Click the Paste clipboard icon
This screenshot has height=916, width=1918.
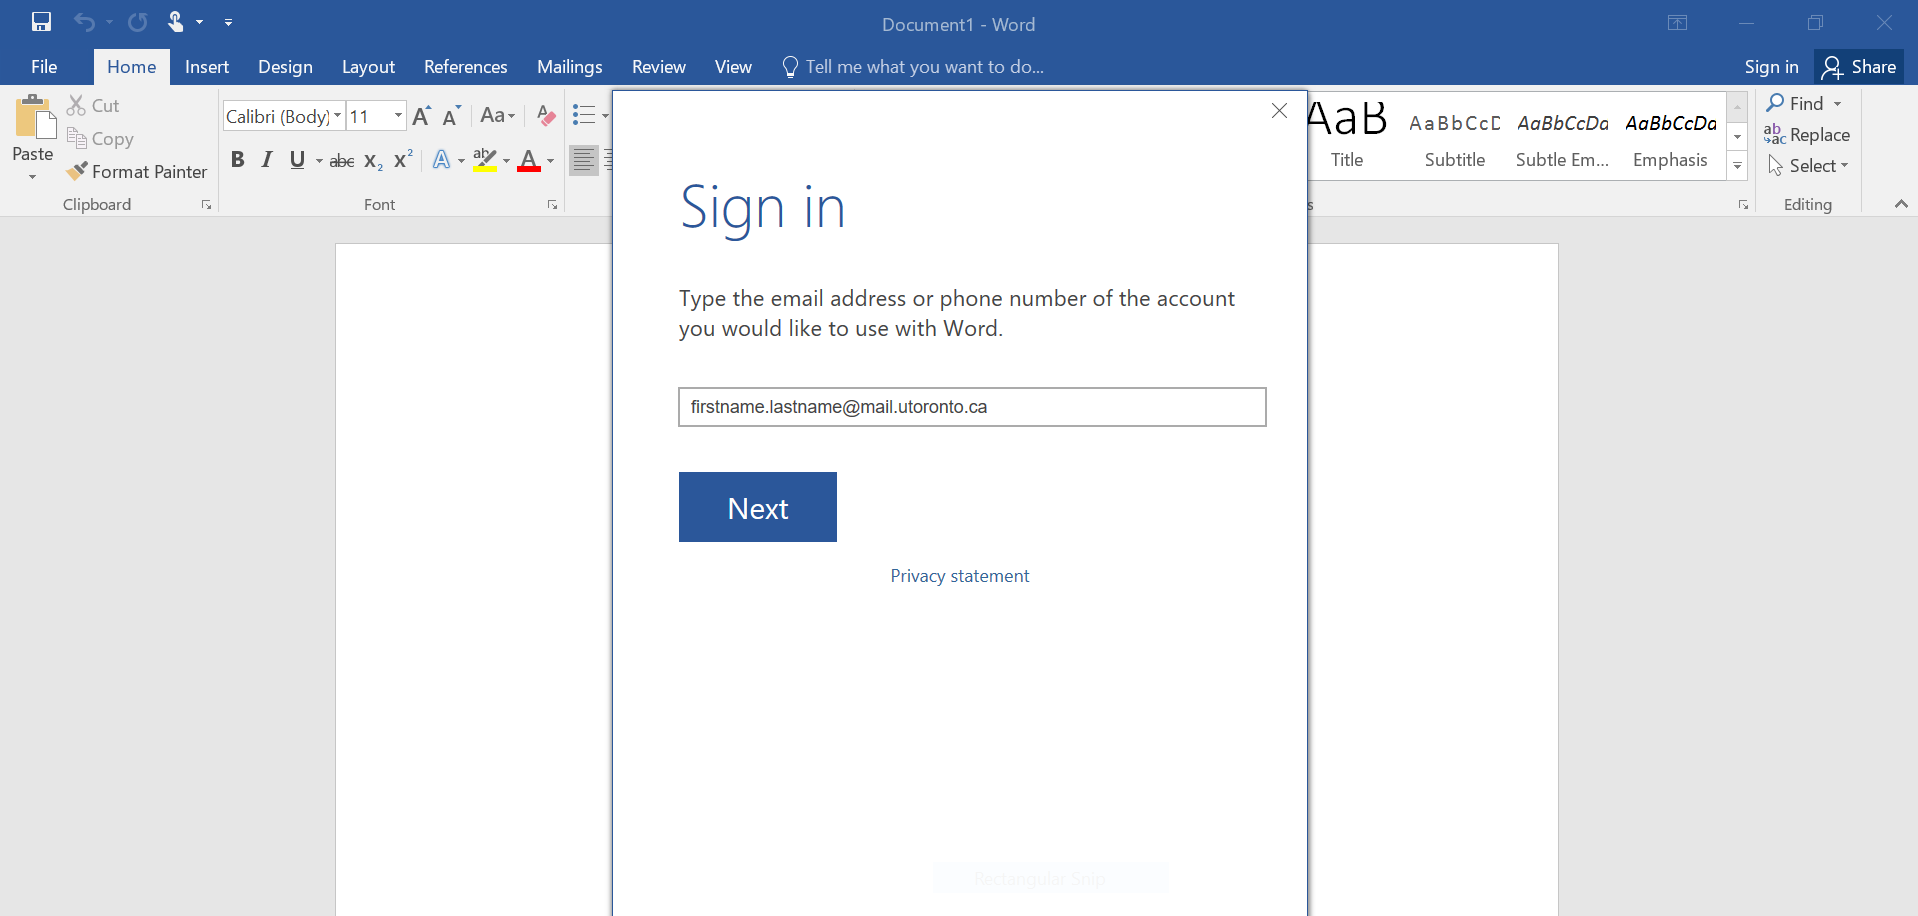[x=33, y=120]
